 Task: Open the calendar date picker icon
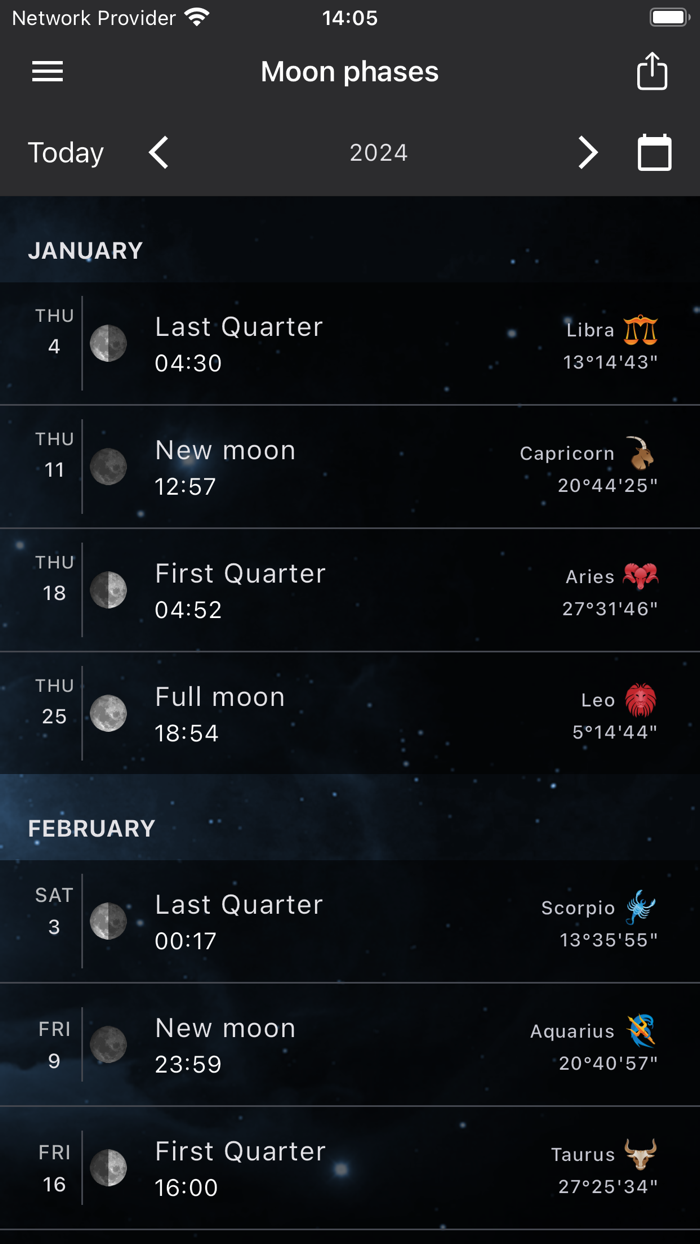(654, 152)
